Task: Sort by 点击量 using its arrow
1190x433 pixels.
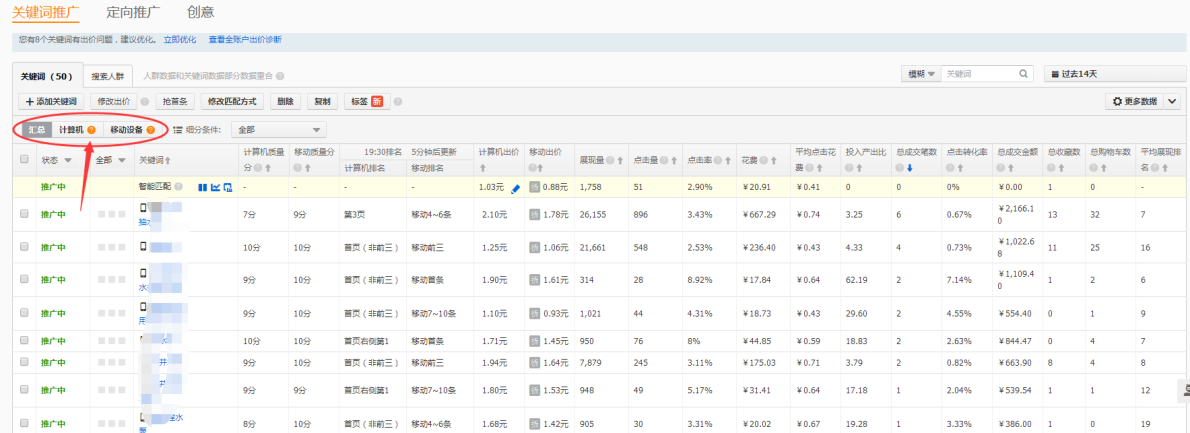Action: (675, 160)
